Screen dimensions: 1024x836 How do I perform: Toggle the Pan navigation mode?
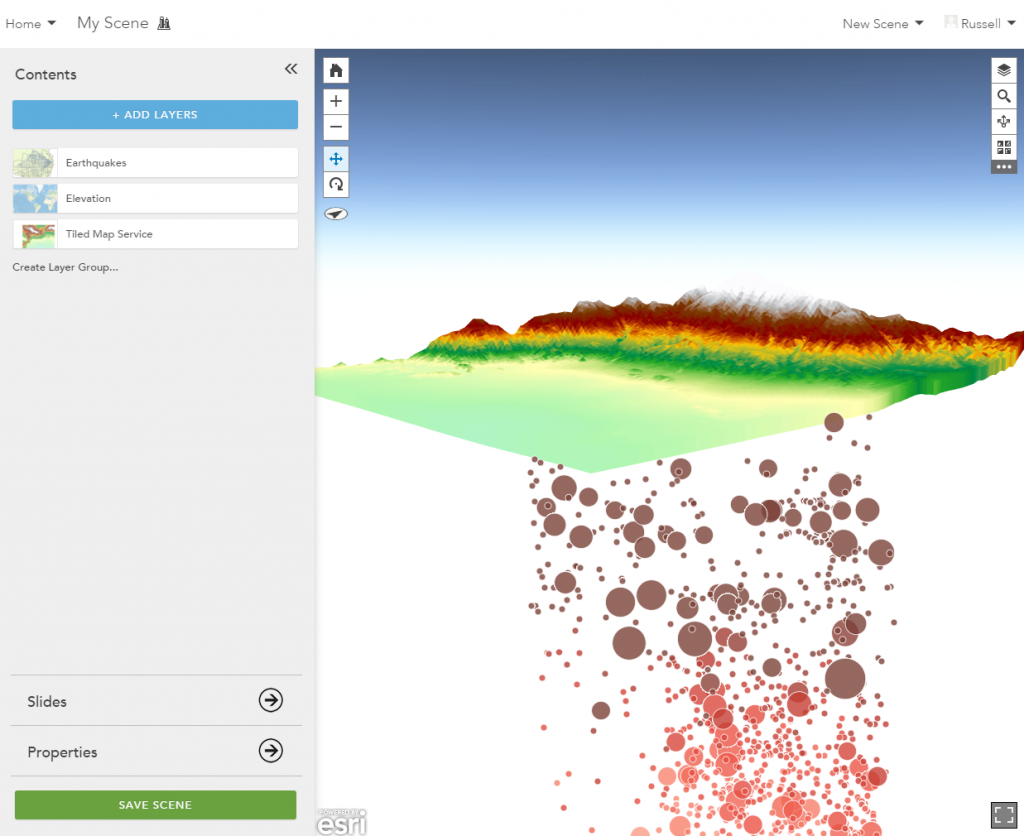[x=336, y=159]
